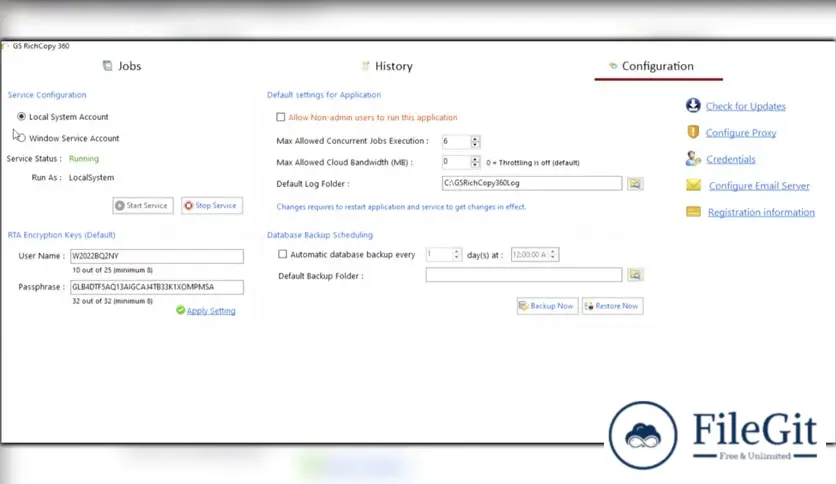Click the Running service status text
This screenshot has width=836, height=484.
84,158
